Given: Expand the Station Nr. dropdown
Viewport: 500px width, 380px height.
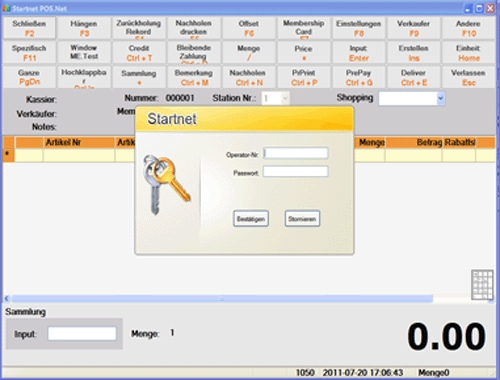Looking at the screenshot, I should tap(285, 98).
